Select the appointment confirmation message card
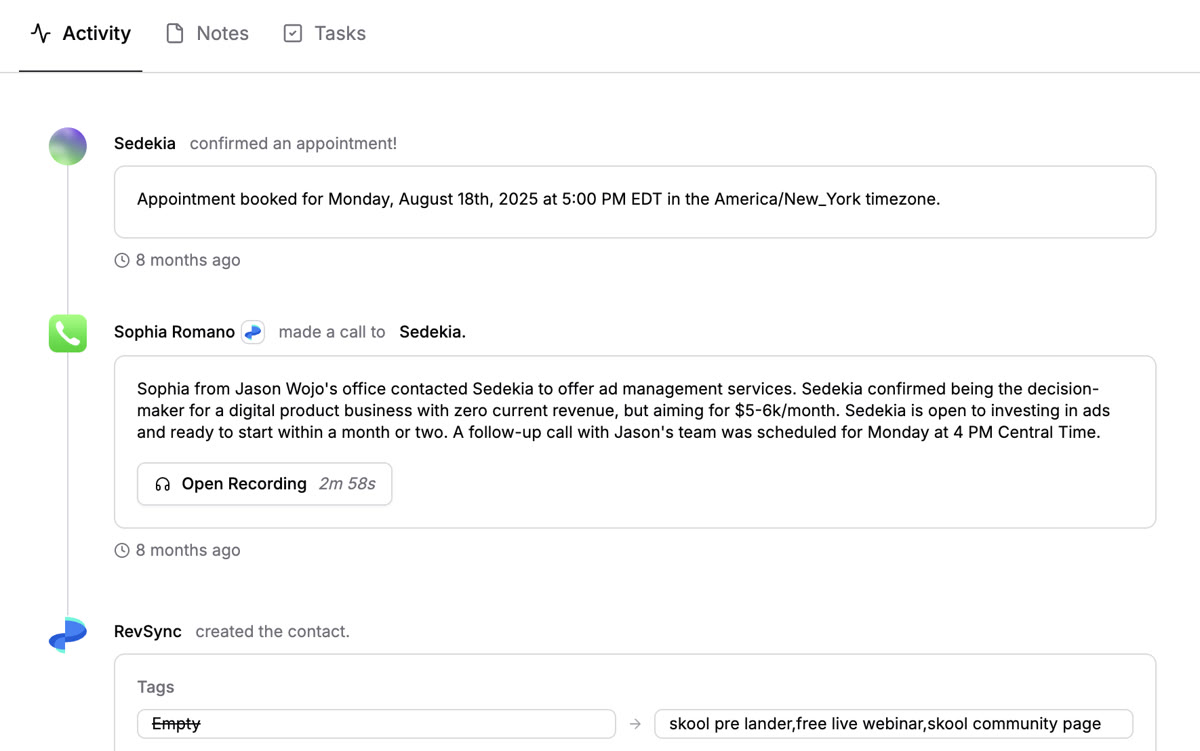 pyautogui.click(x=635, y=199)
